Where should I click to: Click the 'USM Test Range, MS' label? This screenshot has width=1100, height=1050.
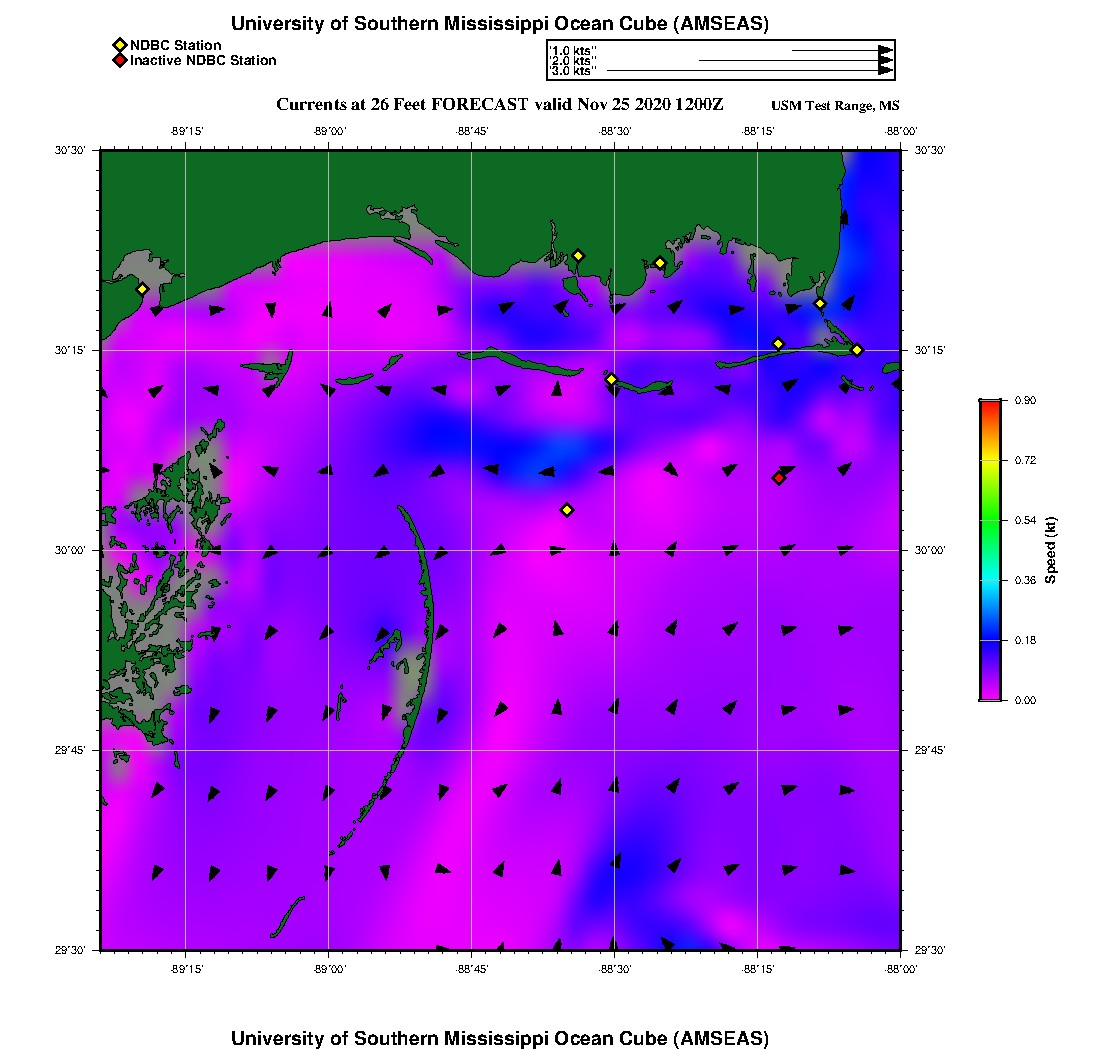point(835,105)
